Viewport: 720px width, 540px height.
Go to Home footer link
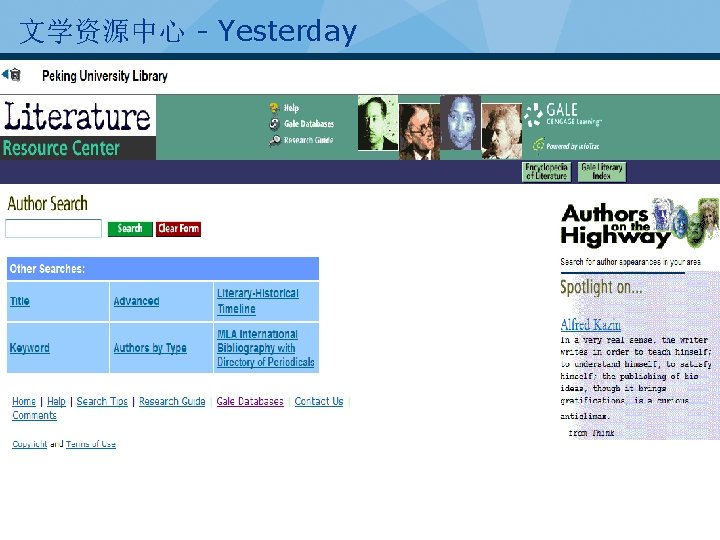tap(24, 401)
